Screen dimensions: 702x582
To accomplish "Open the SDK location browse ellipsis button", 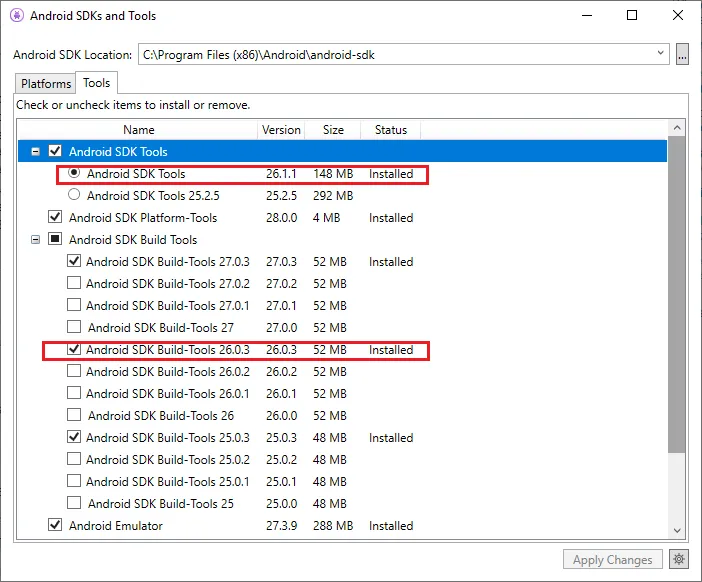I will pyautogui.click(x=682, y=55).
